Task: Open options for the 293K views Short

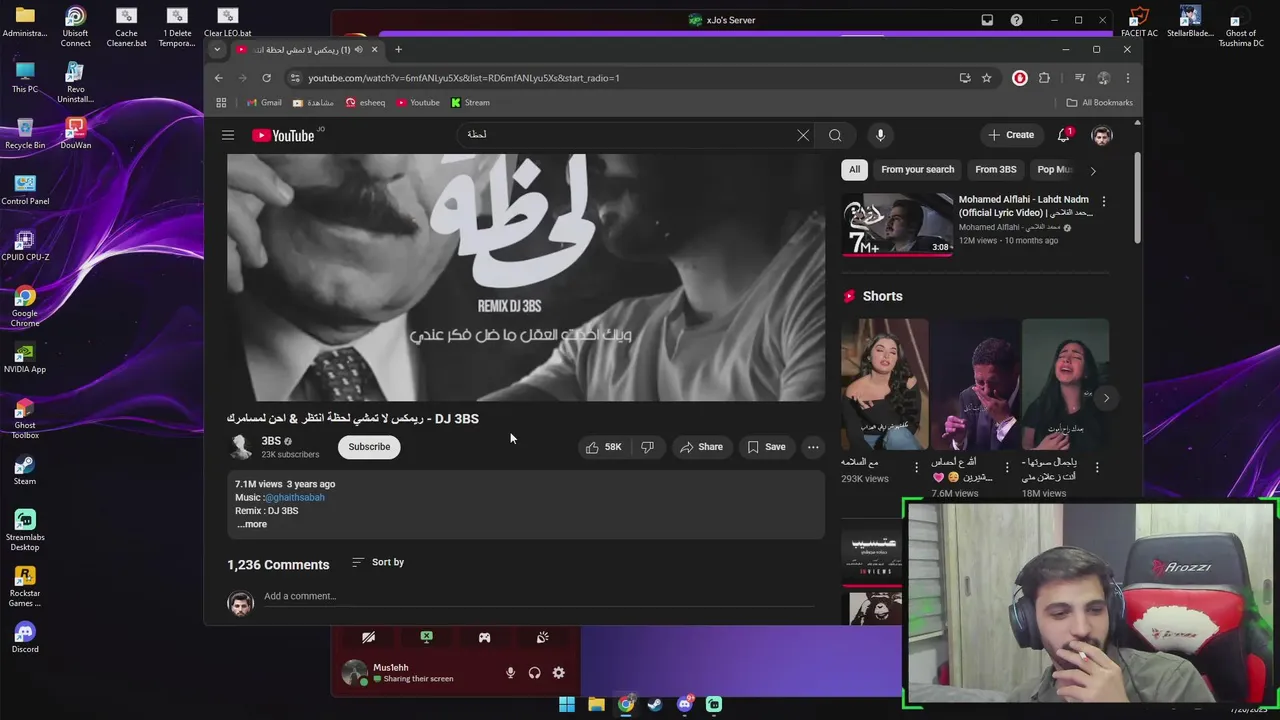Action: pyautogui.click(x=916, y=467)
